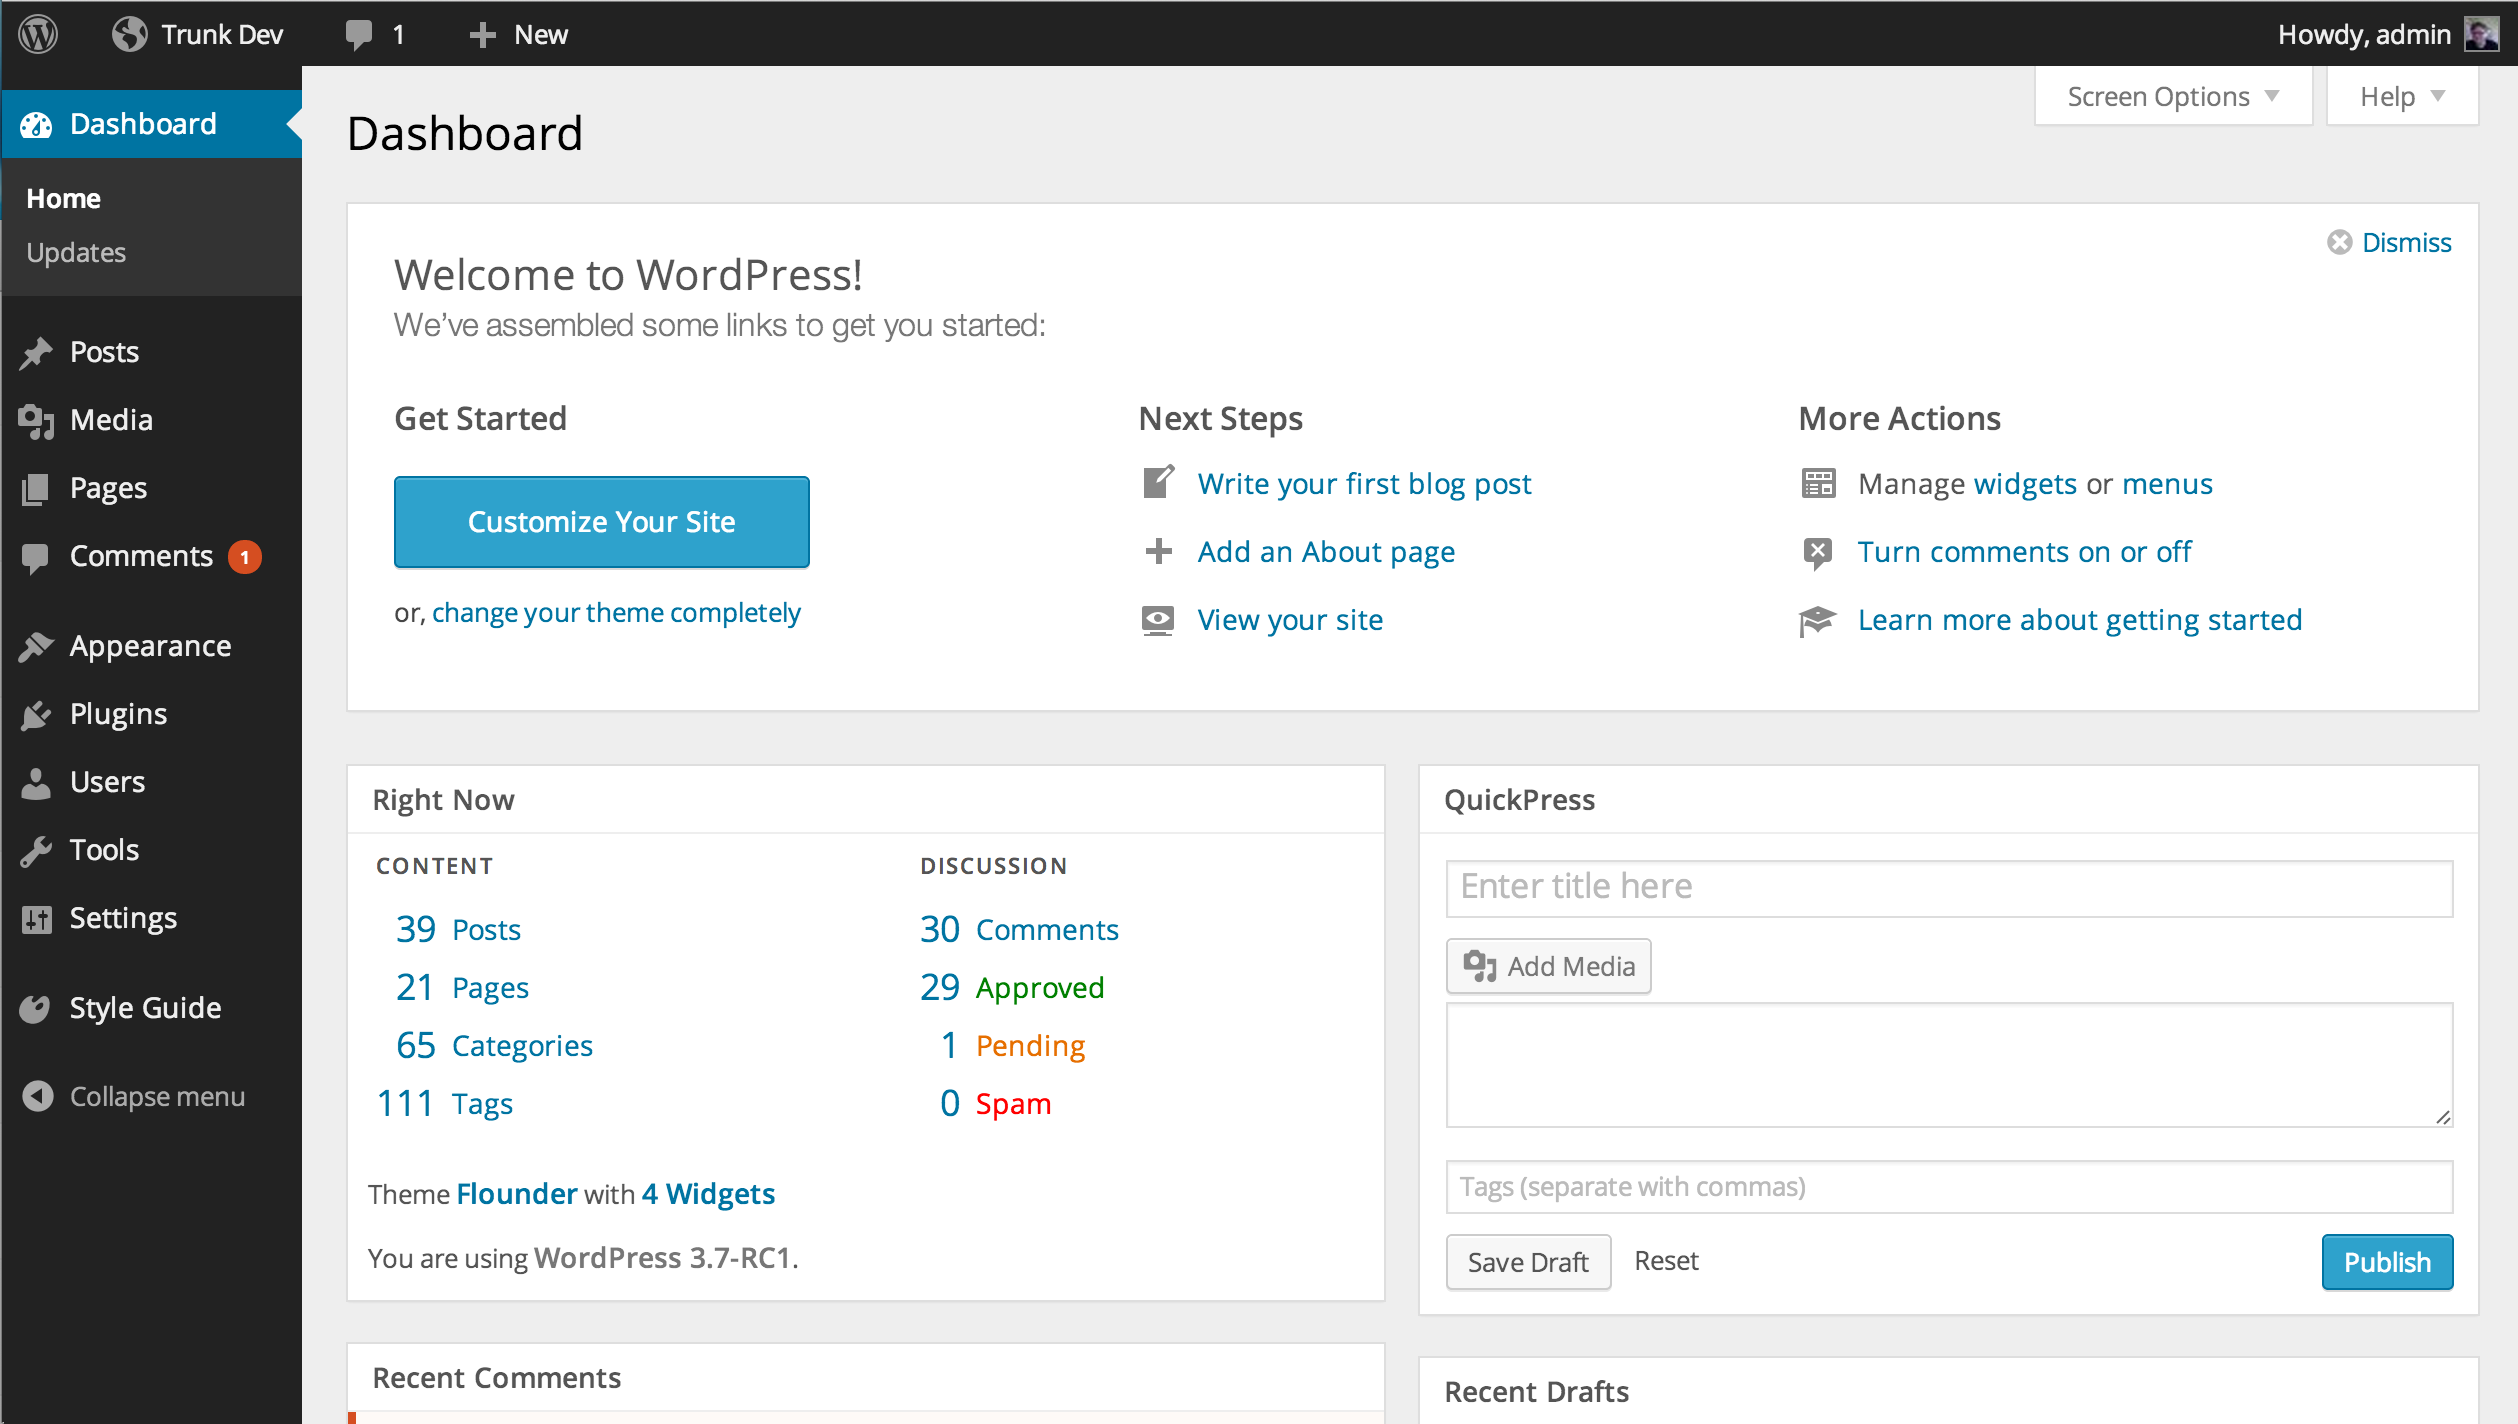This screenshot has height=1424, width=2518.
Task: Click the 39 Posts content link
Action: [x=457, y=929]
